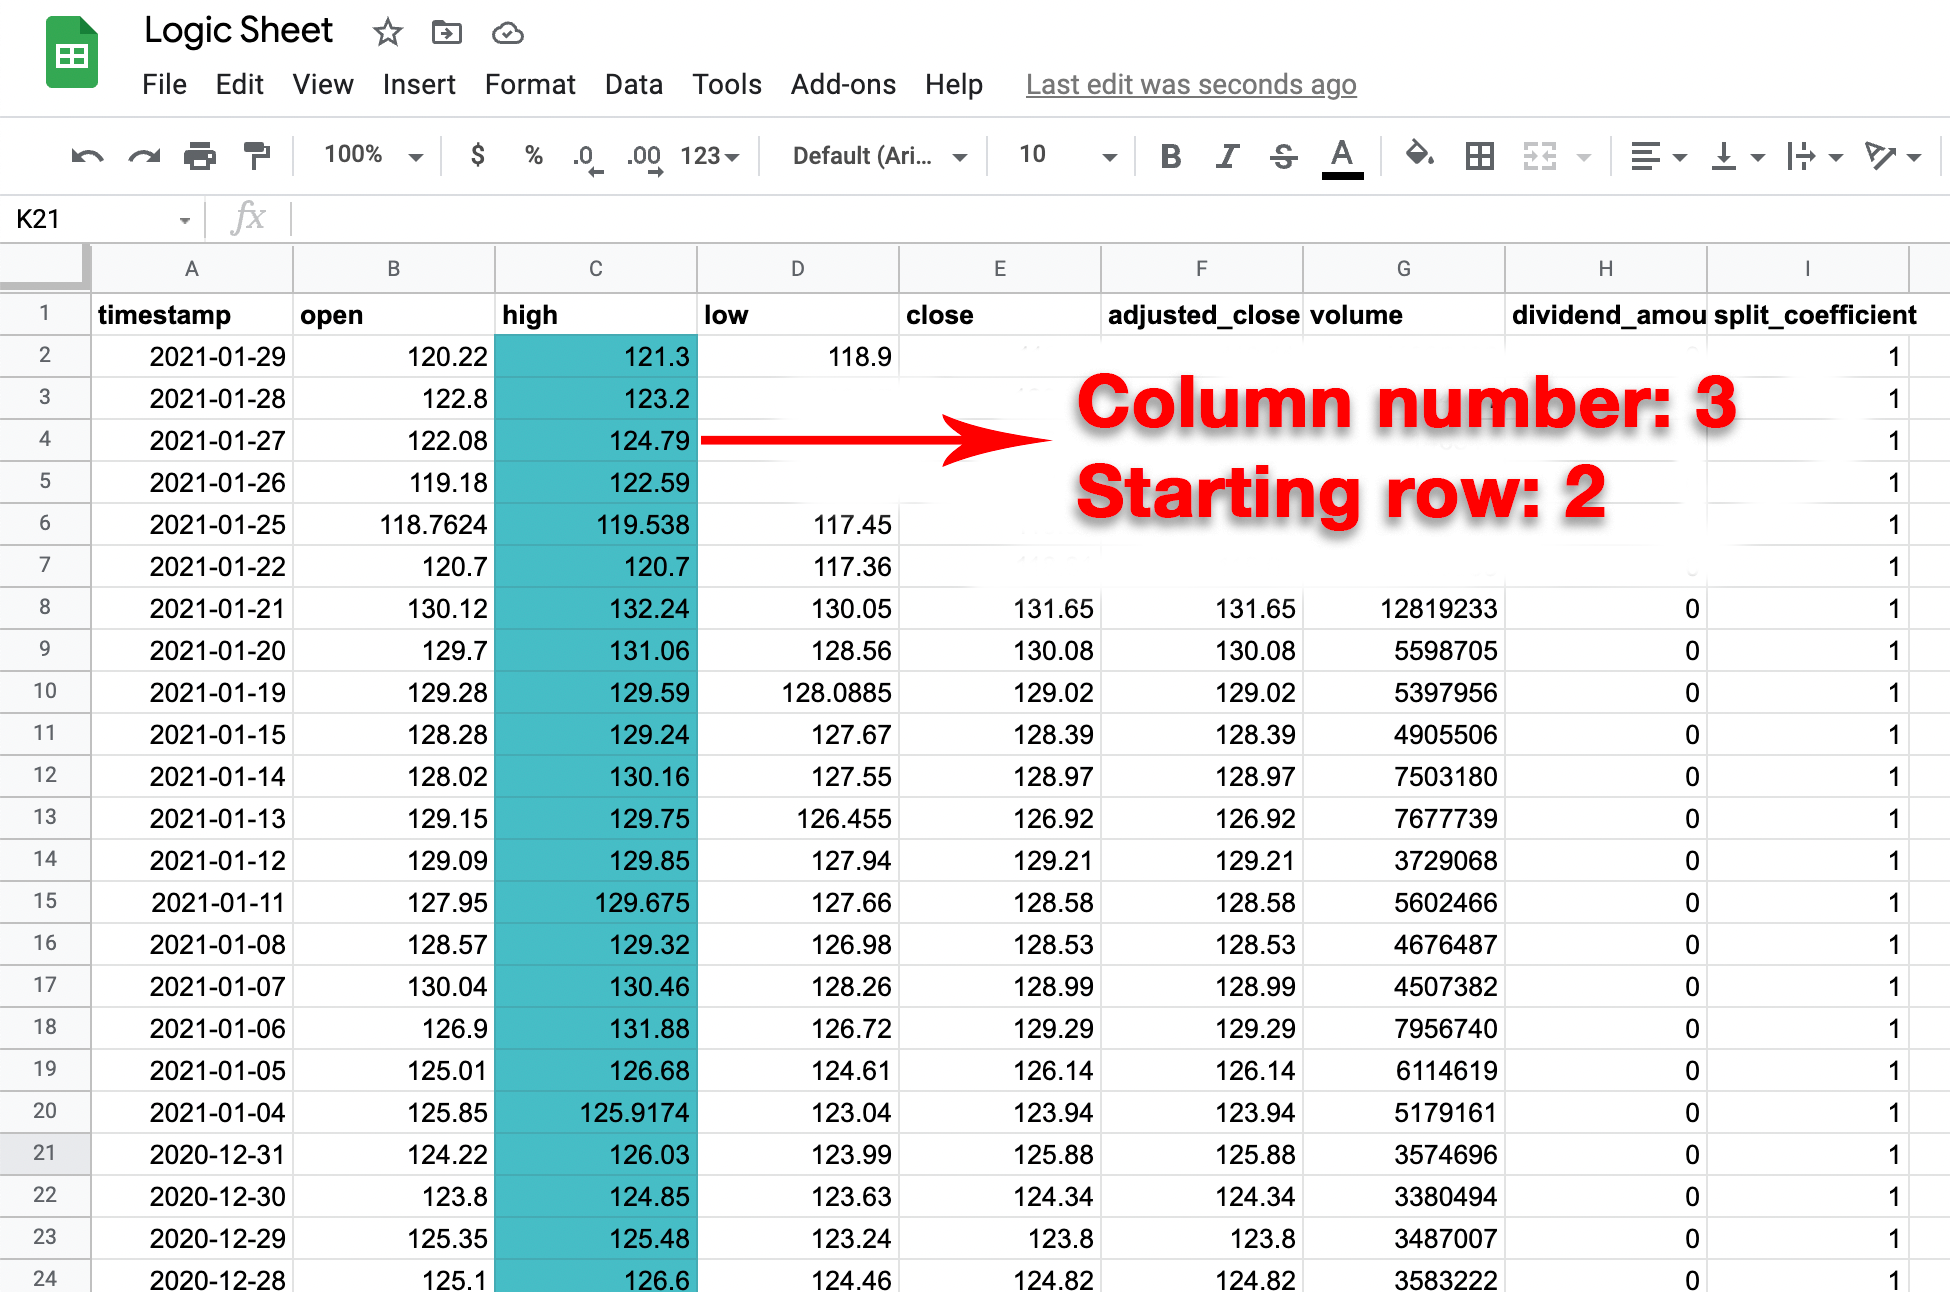Click the Undo arrow icon

tap(87, 156)
